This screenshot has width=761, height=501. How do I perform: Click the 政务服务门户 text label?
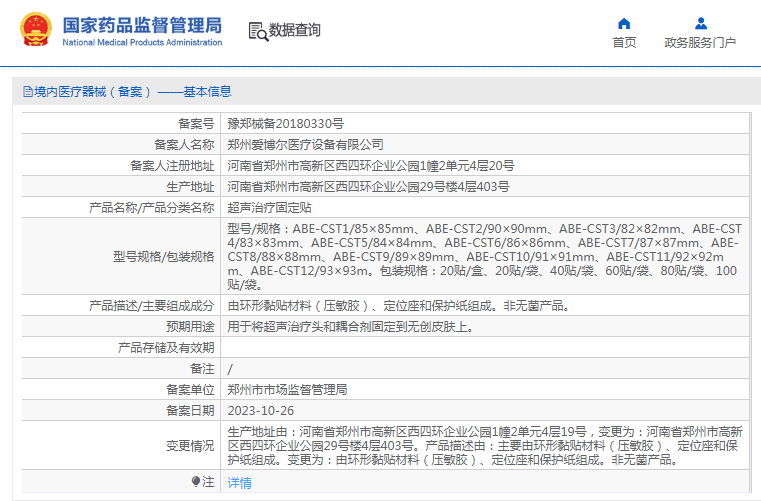click(700, 43)
